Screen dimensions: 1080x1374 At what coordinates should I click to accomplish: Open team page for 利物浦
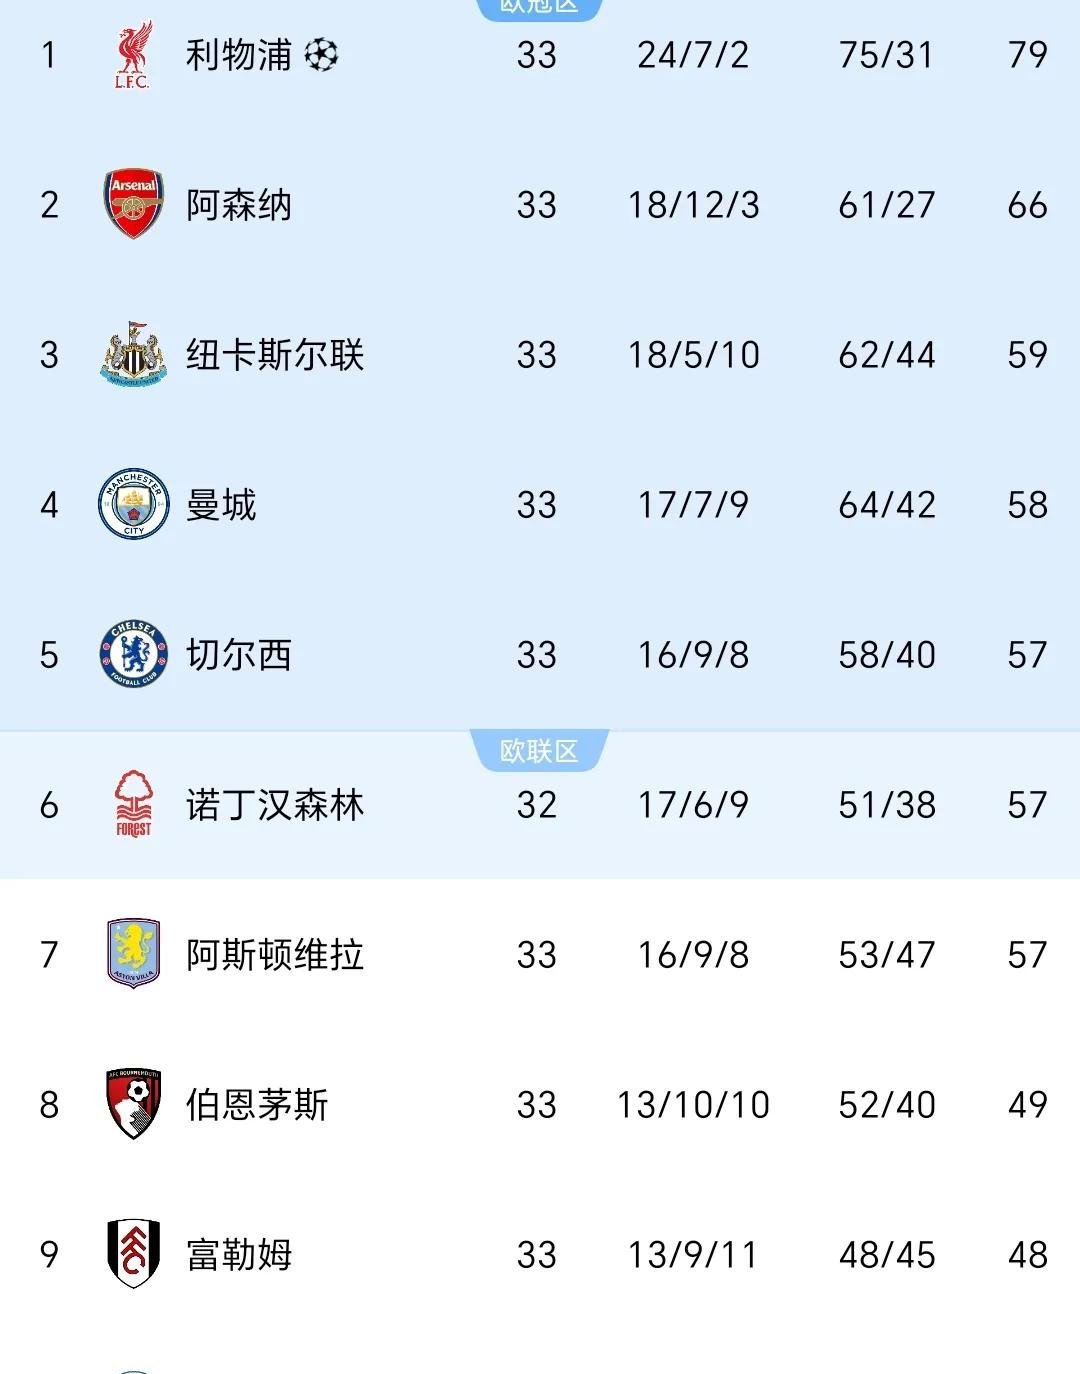tap(238, 54)
